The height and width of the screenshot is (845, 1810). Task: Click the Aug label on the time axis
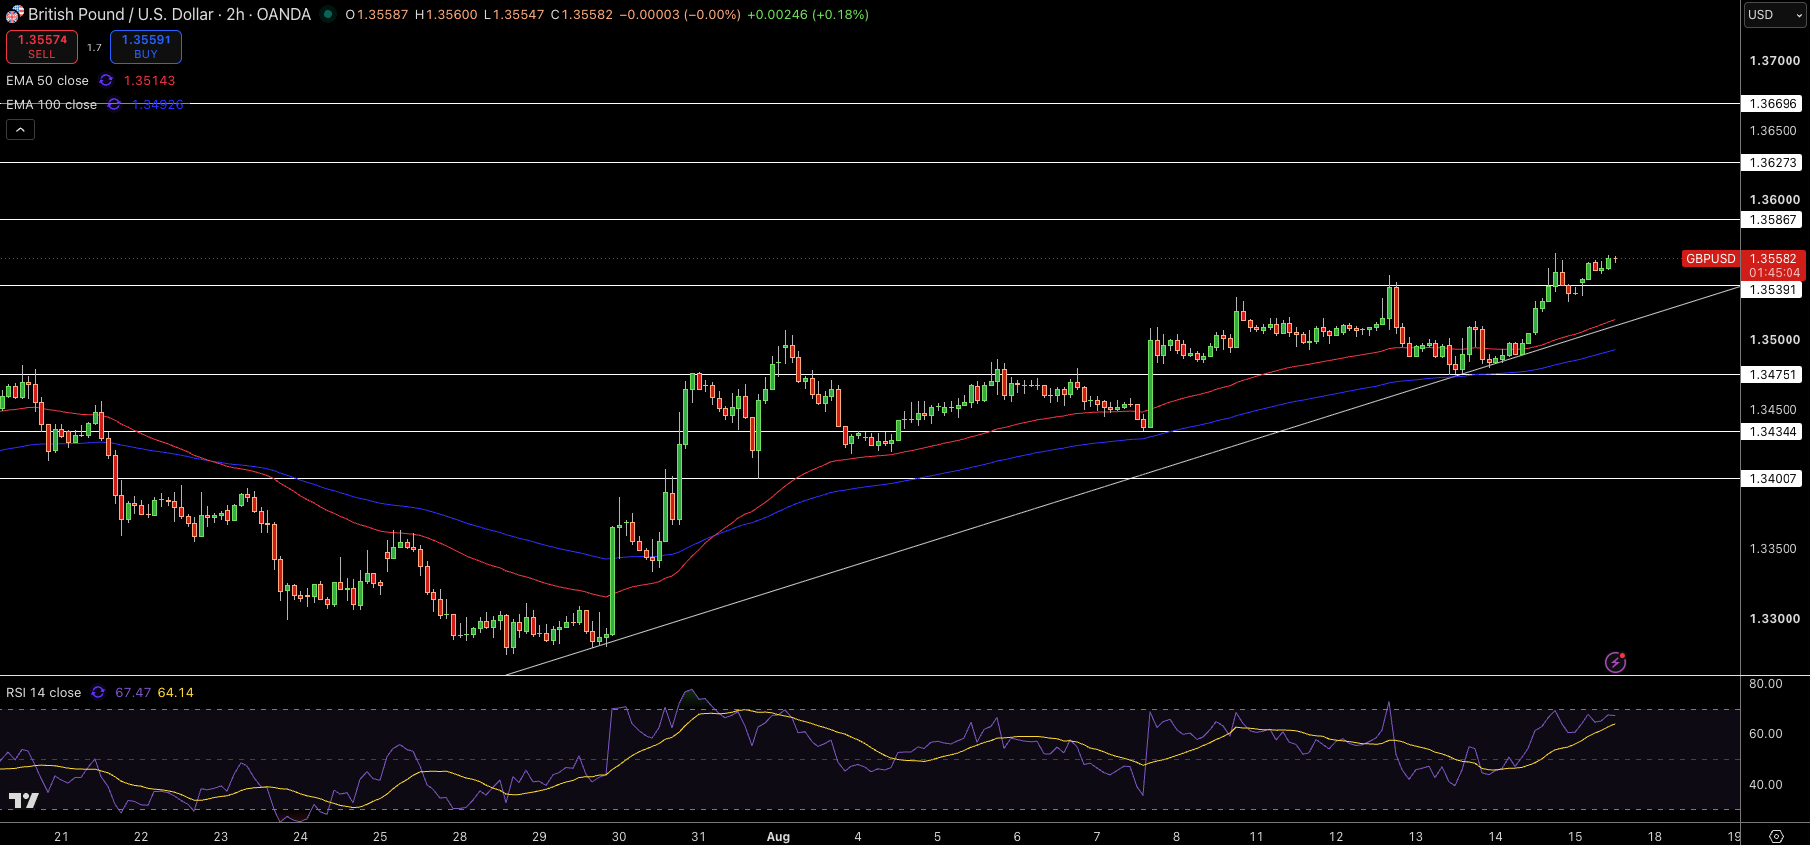778,837
